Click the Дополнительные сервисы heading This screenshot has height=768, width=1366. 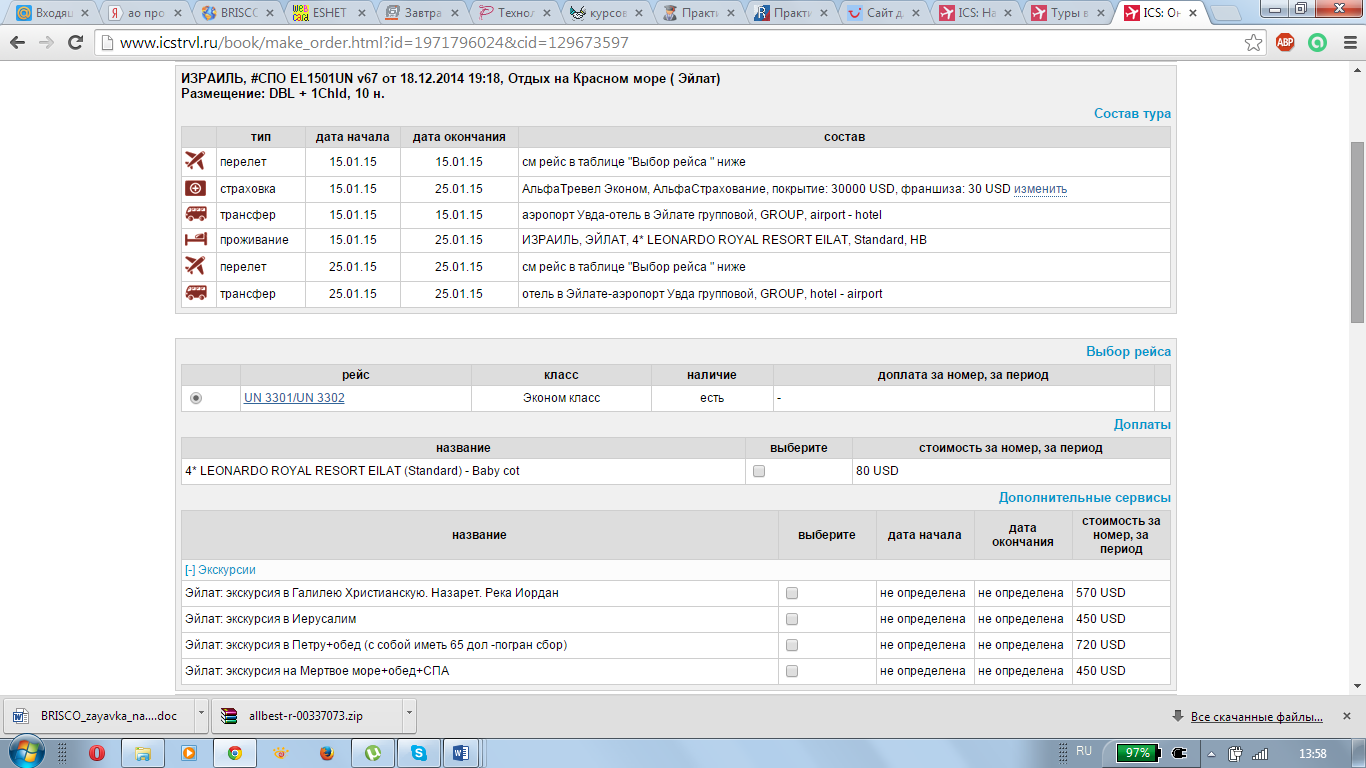point(1085,497)
